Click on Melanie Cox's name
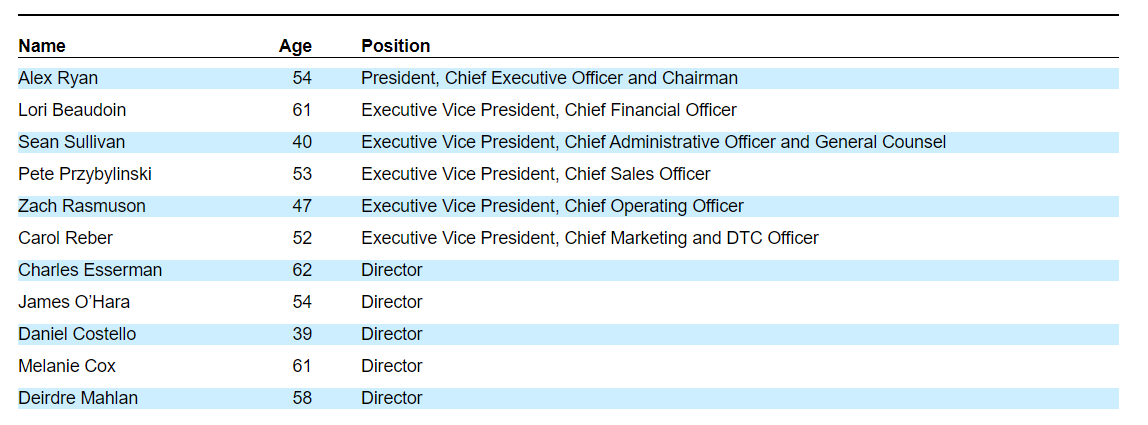 point(67,366)
